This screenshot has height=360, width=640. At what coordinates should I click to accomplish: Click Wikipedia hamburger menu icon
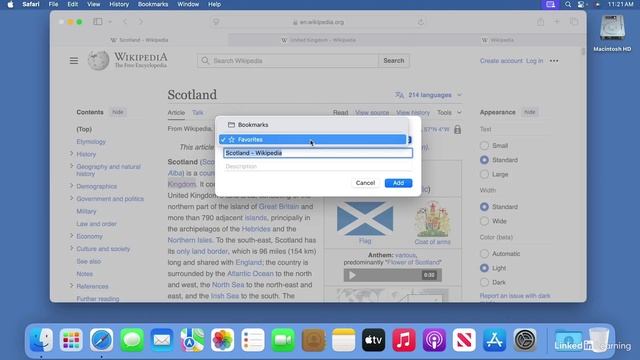[x=74, y=61]
